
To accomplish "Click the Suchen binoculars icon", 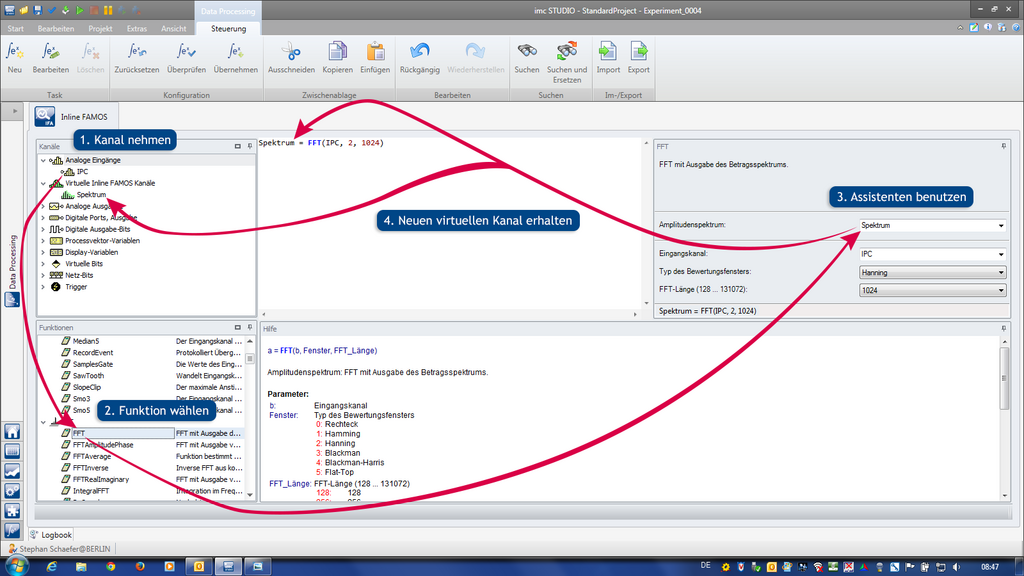I will coord(526,52).
